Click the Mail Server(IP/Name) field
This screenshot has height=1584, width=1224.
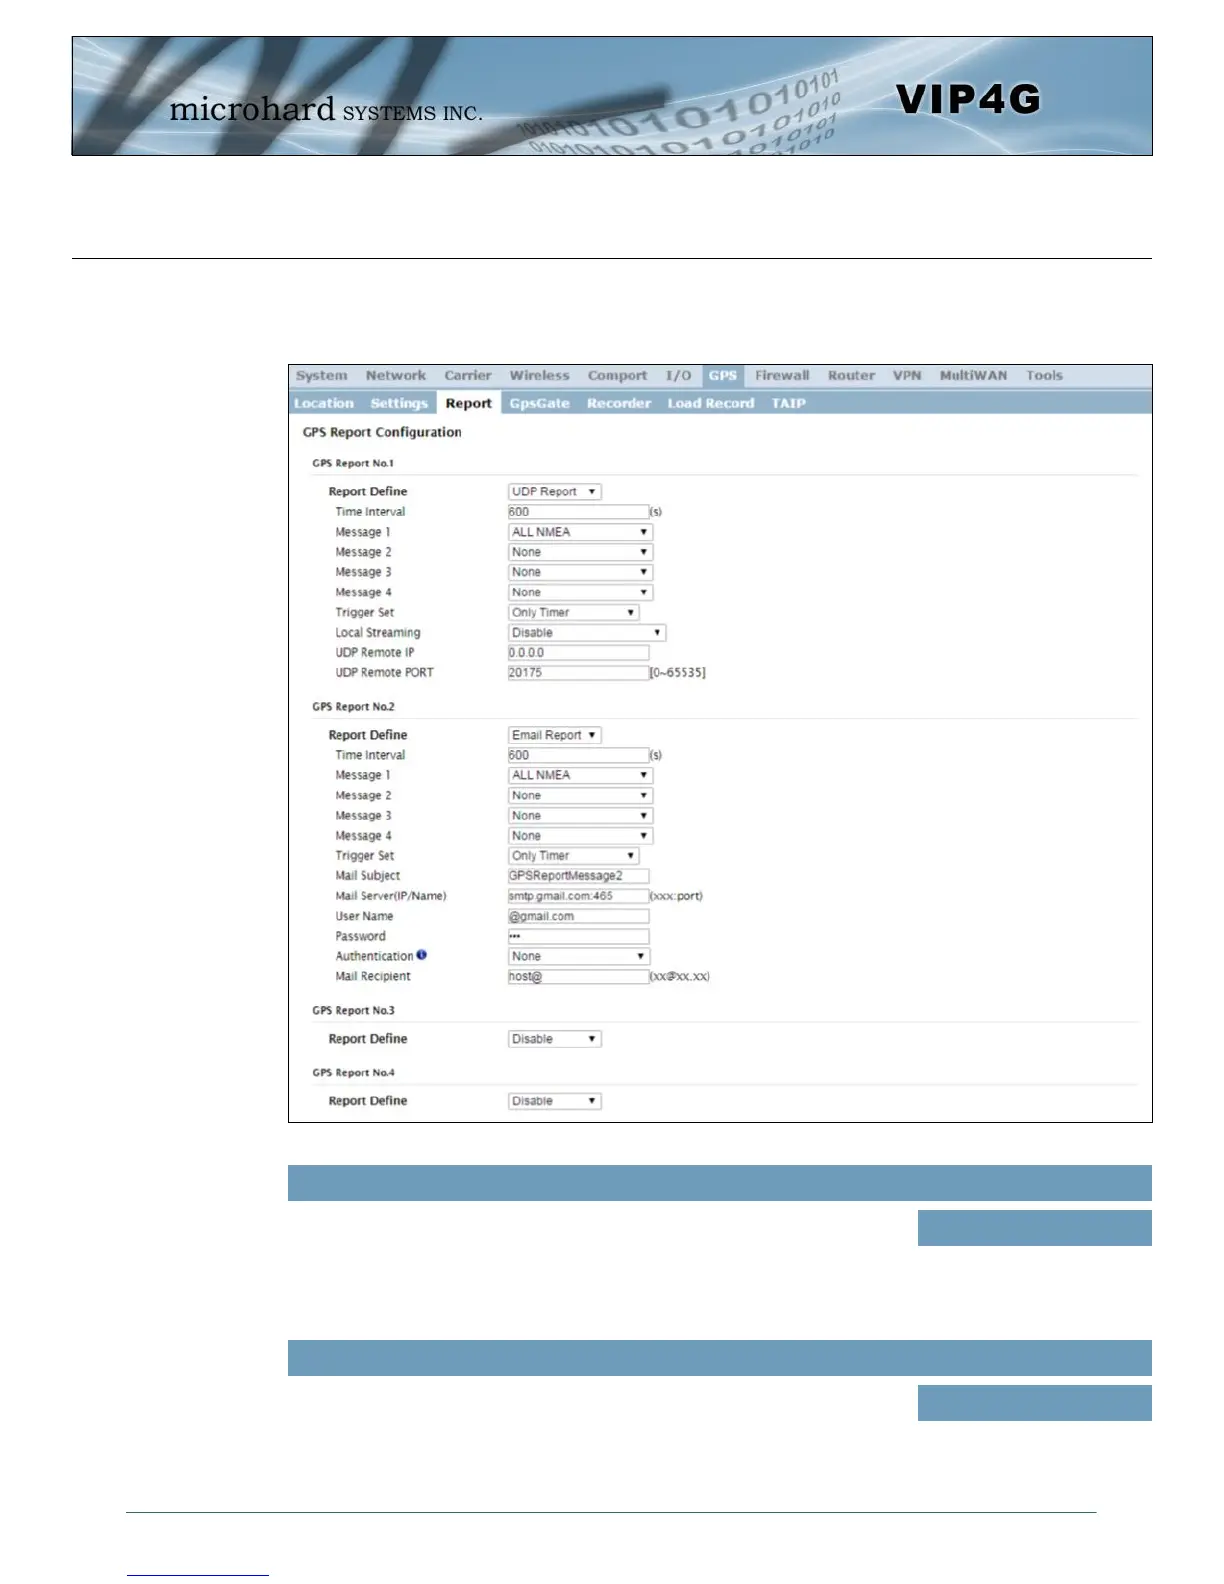(x=578, y=896)
